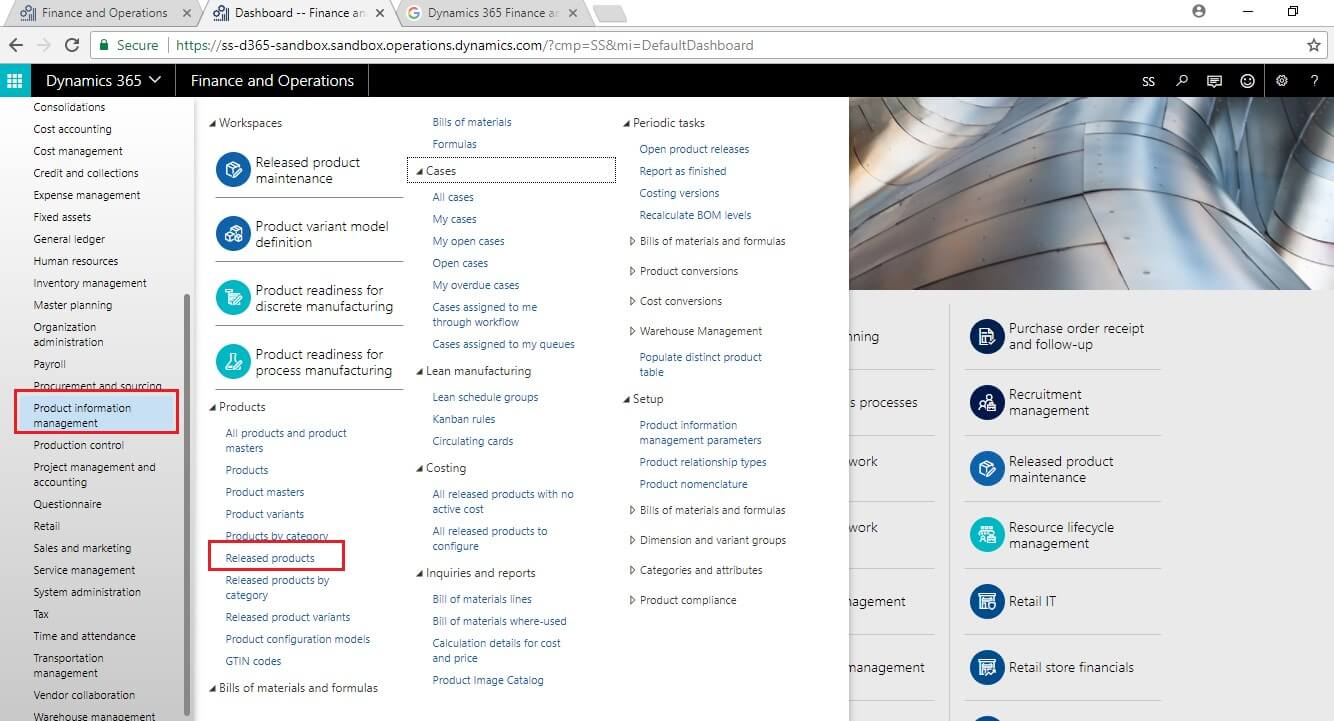This screenshot has height=721, width=1334.
Task: Click the search magnifier icon in header
Action: point(1182,81)
